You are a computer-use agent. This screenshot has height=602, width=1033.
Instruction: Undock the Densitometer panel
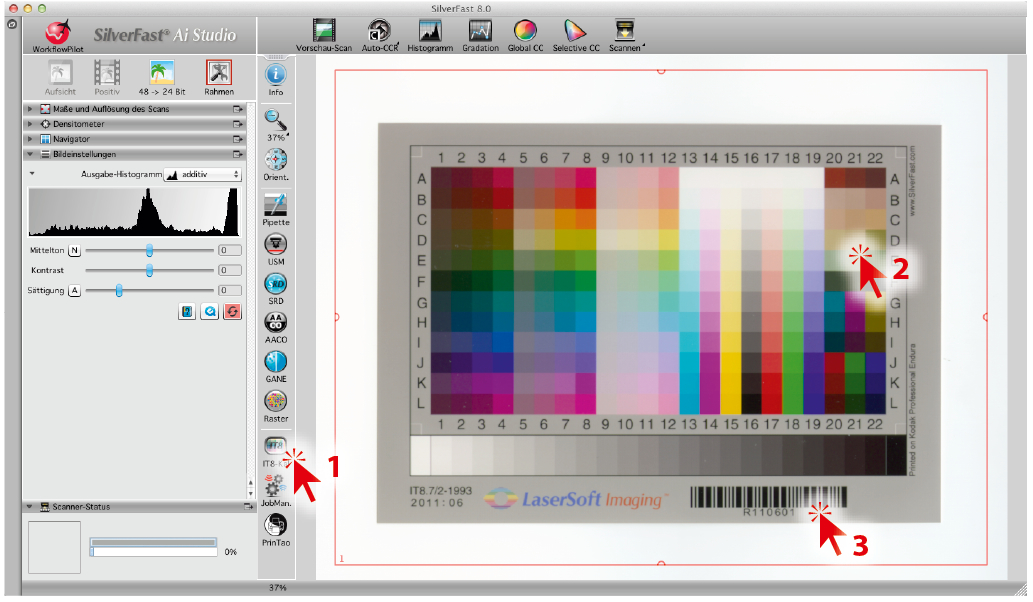pos(237,124)
